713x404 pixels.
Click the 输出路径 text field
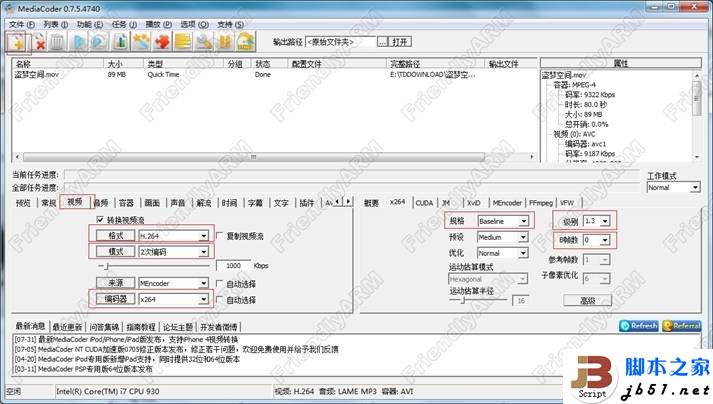coord(341,42)
